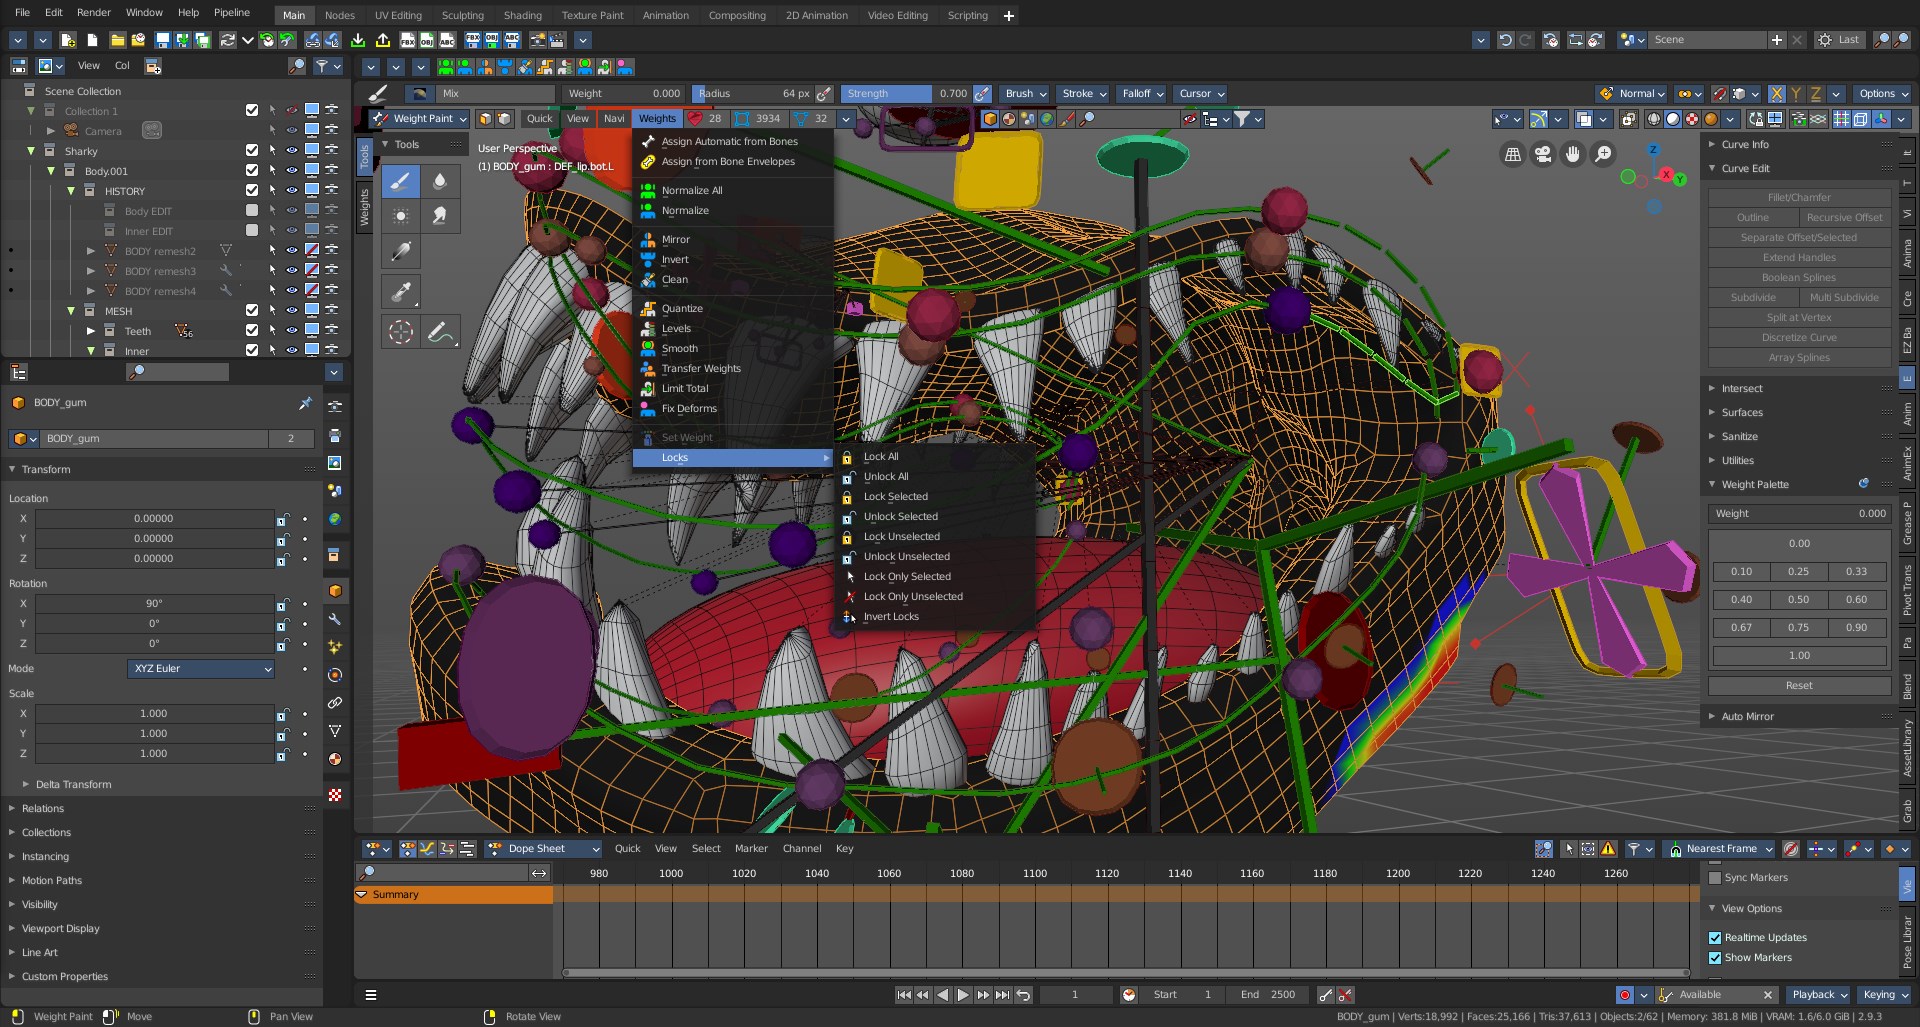Toggle Teeth collection visibility eye
The height and width of the screenshot is (1027, 1920).
[x=292, y=331]
